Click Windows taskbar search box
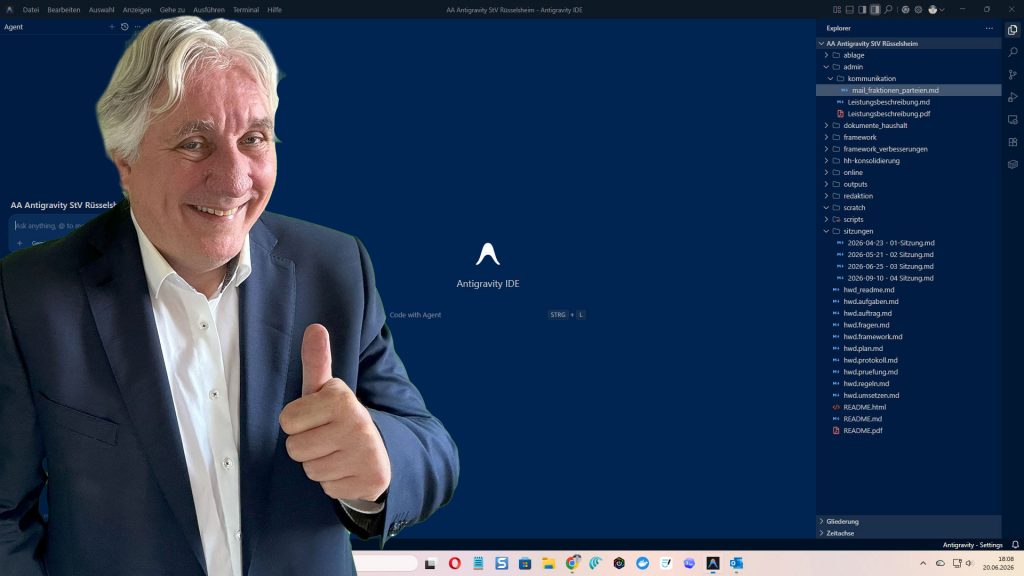1024x576 pixels. coord(385,563)
